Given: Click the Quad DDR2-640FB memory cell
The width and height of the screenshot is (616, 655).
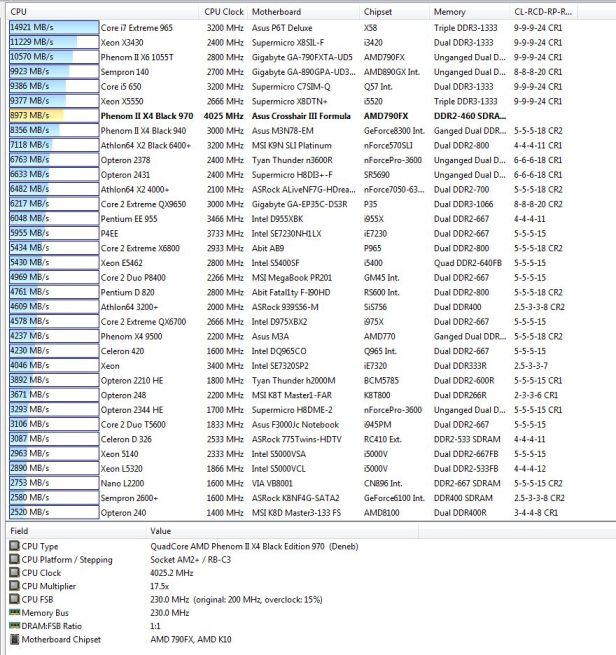Looking at the screenshot, I should [x=468, y=263].
